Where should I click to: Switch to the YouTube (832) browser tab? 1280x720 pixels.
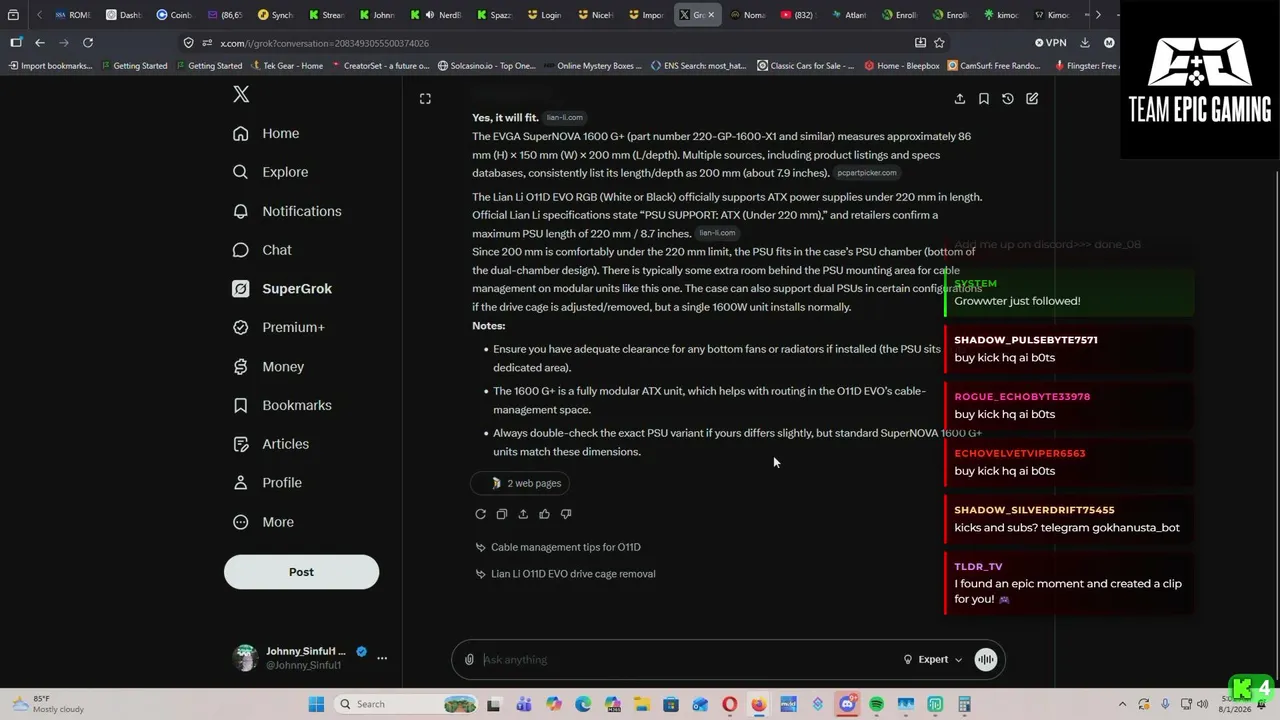[x=797, y=15]
